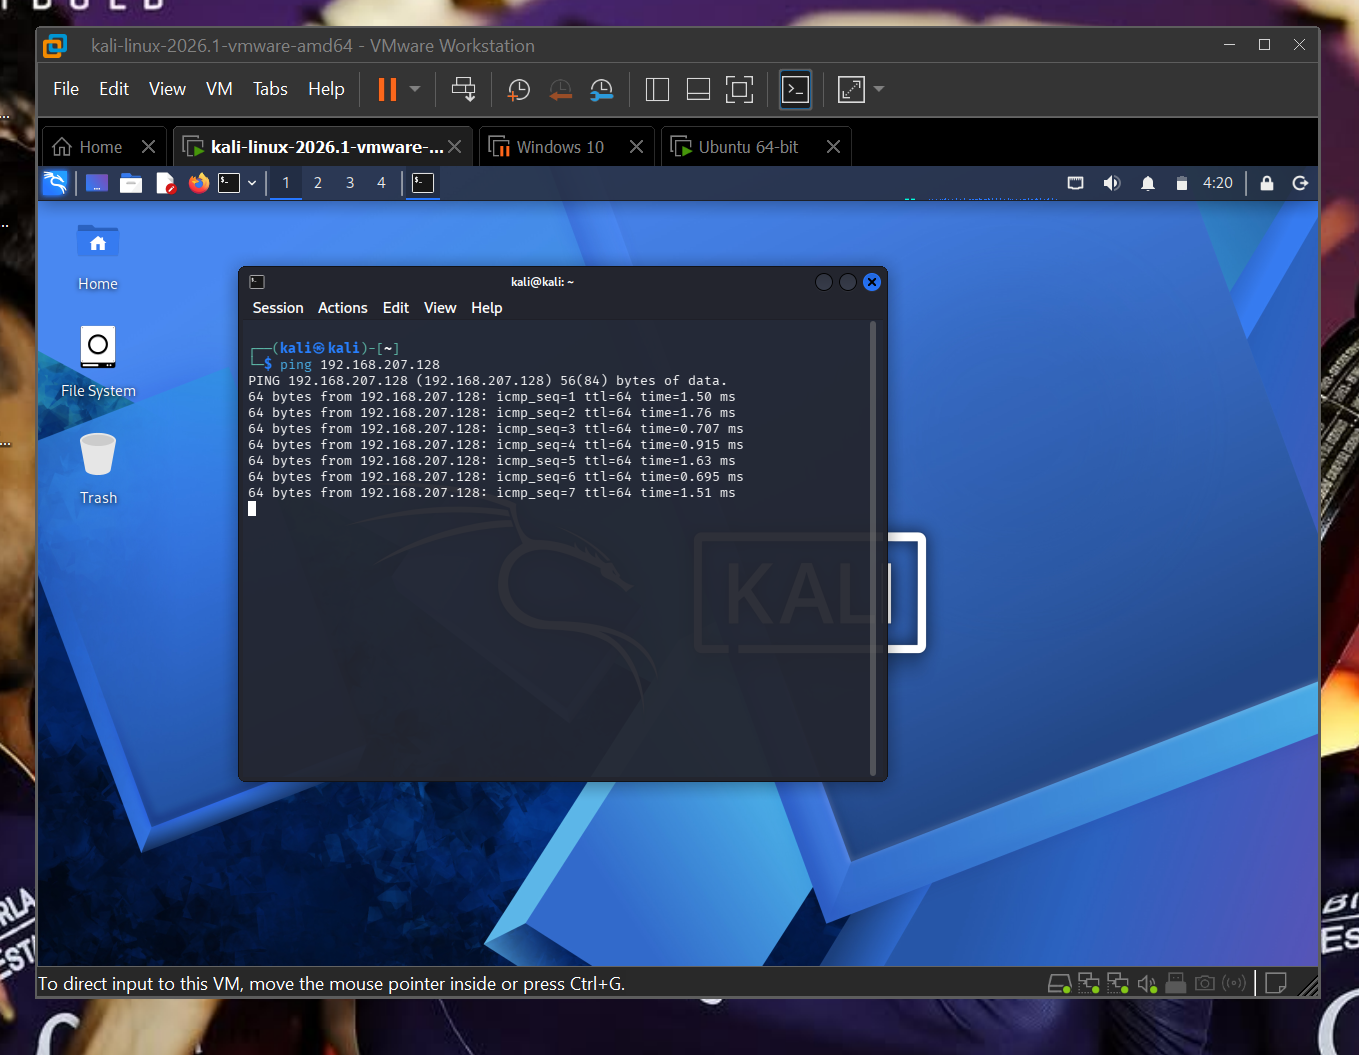Open the terminal Session menu

[x=278, y=308]
